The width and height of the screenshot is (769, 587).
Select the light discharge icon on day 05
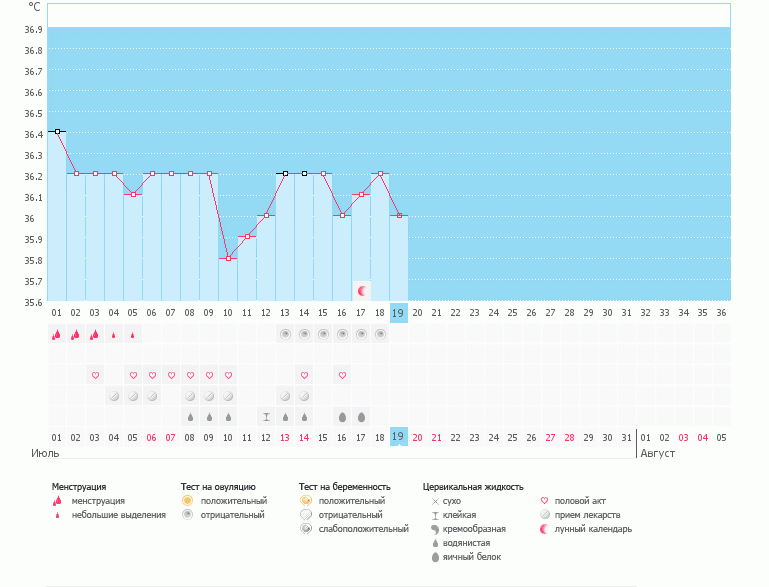[x=133, y=335]
